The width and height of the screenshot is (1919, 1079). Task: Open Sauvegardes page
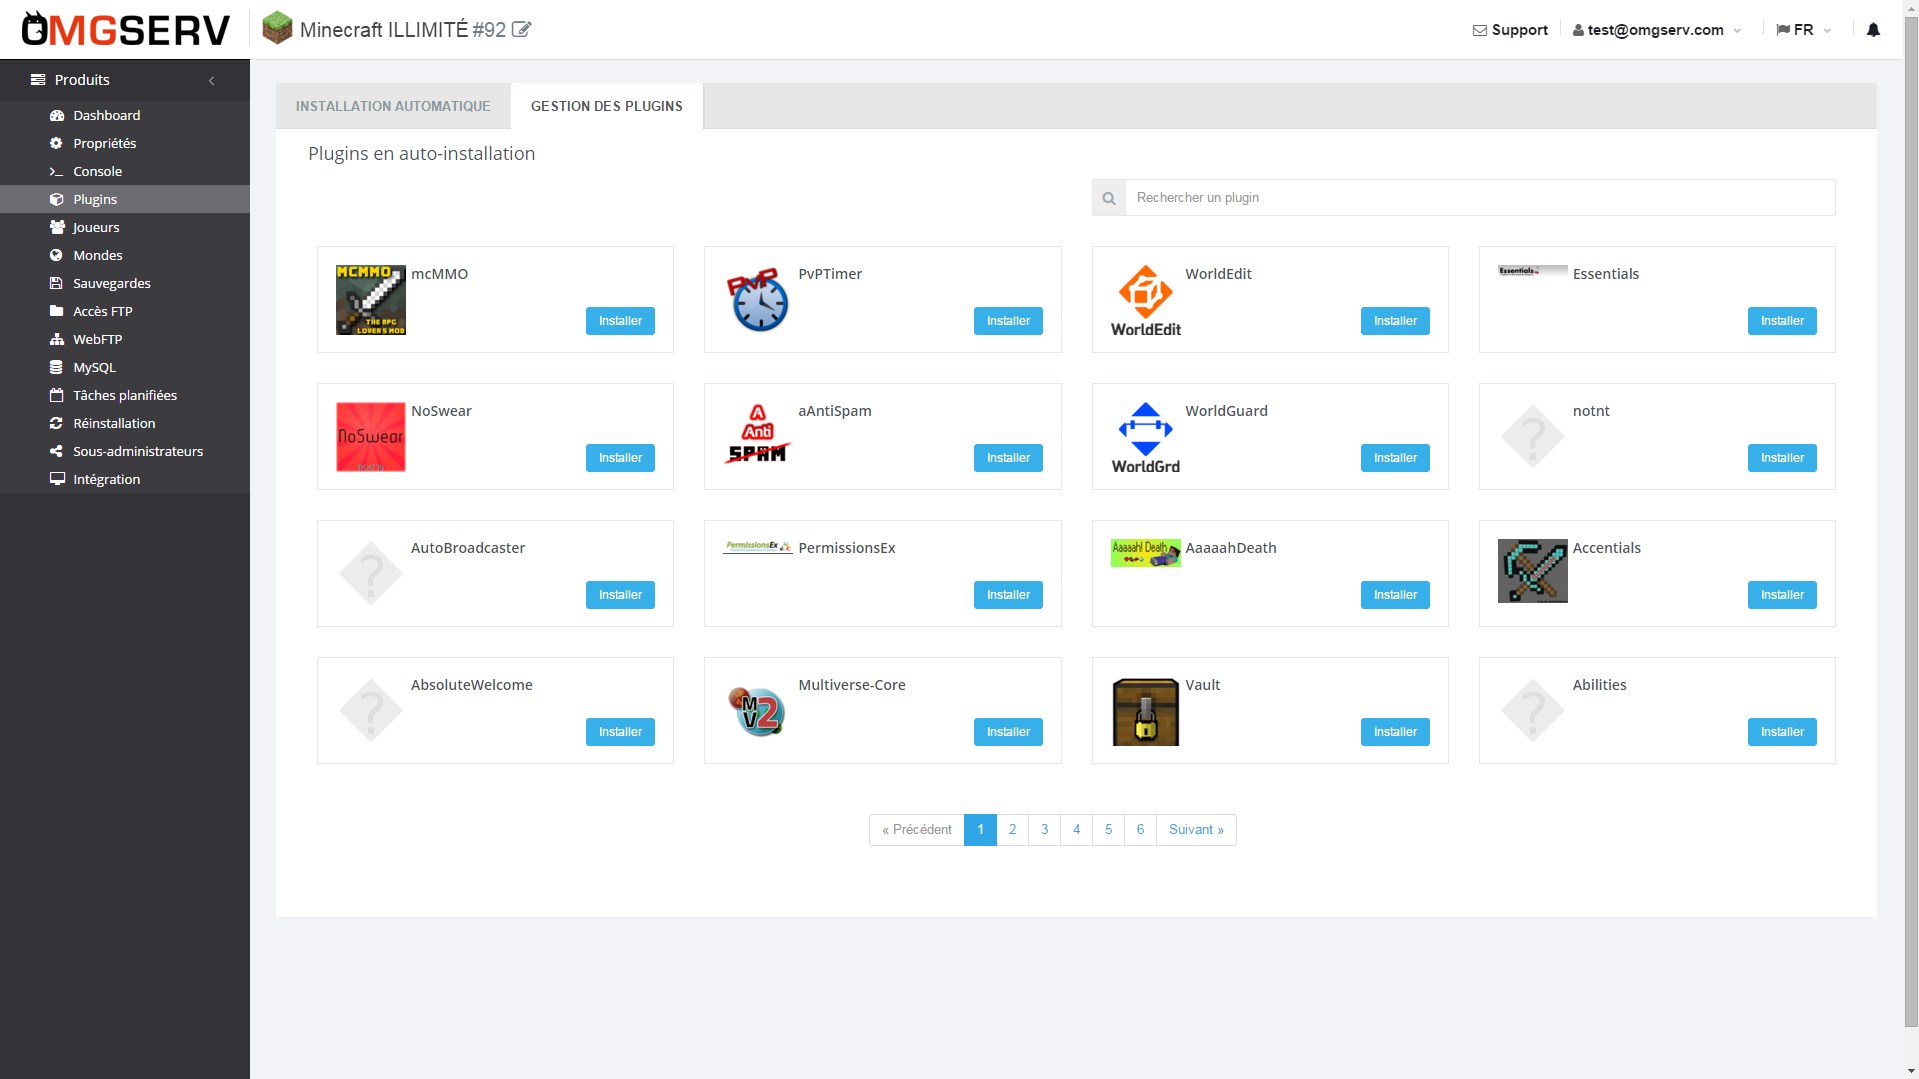click(x=125, y=283)
